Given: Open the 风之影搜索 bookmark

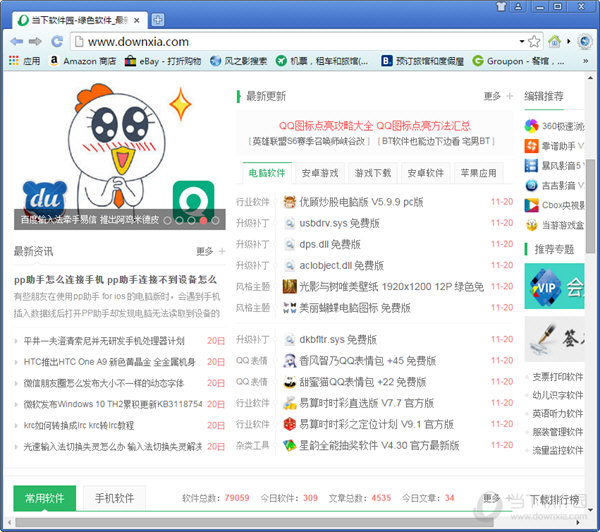Looking at the screenshot, I should (x=238, y=61).
